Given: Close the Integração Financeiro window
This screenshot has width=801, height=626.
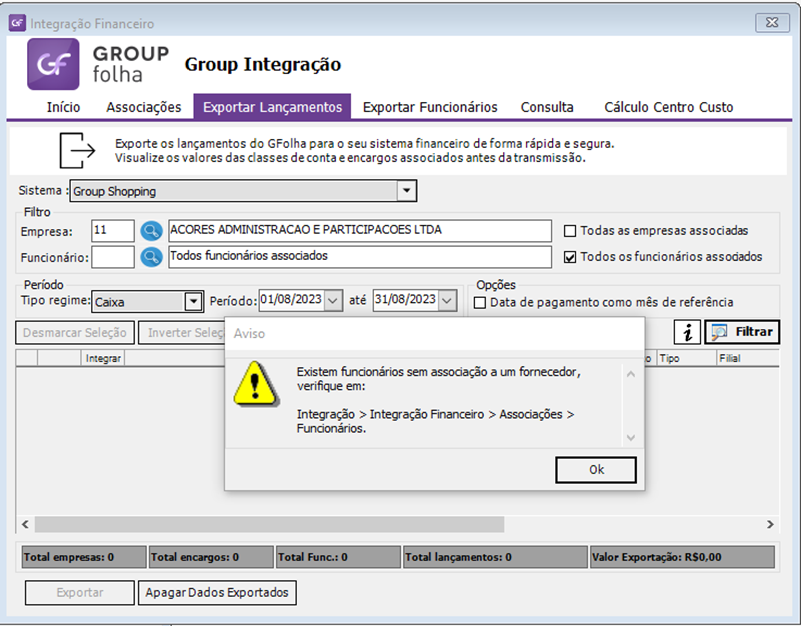Looking at the screenshot, I should [x=772, y=22].
